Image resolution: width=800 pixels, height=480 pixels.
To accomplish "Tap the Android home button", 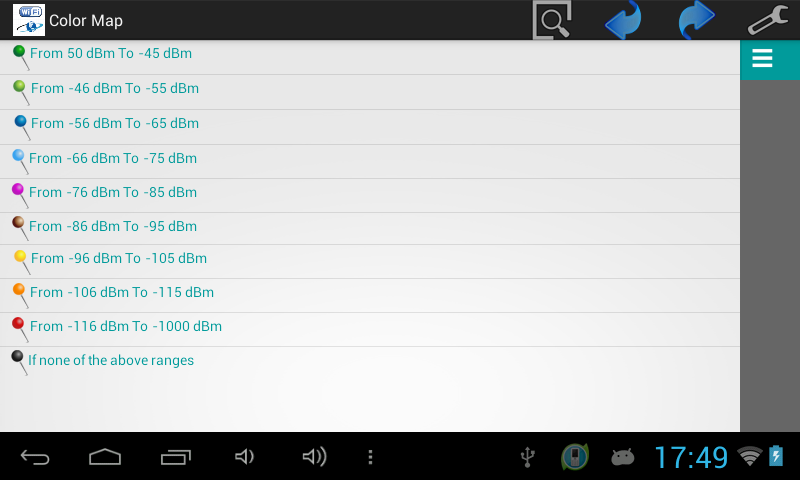I will [105, 457].
